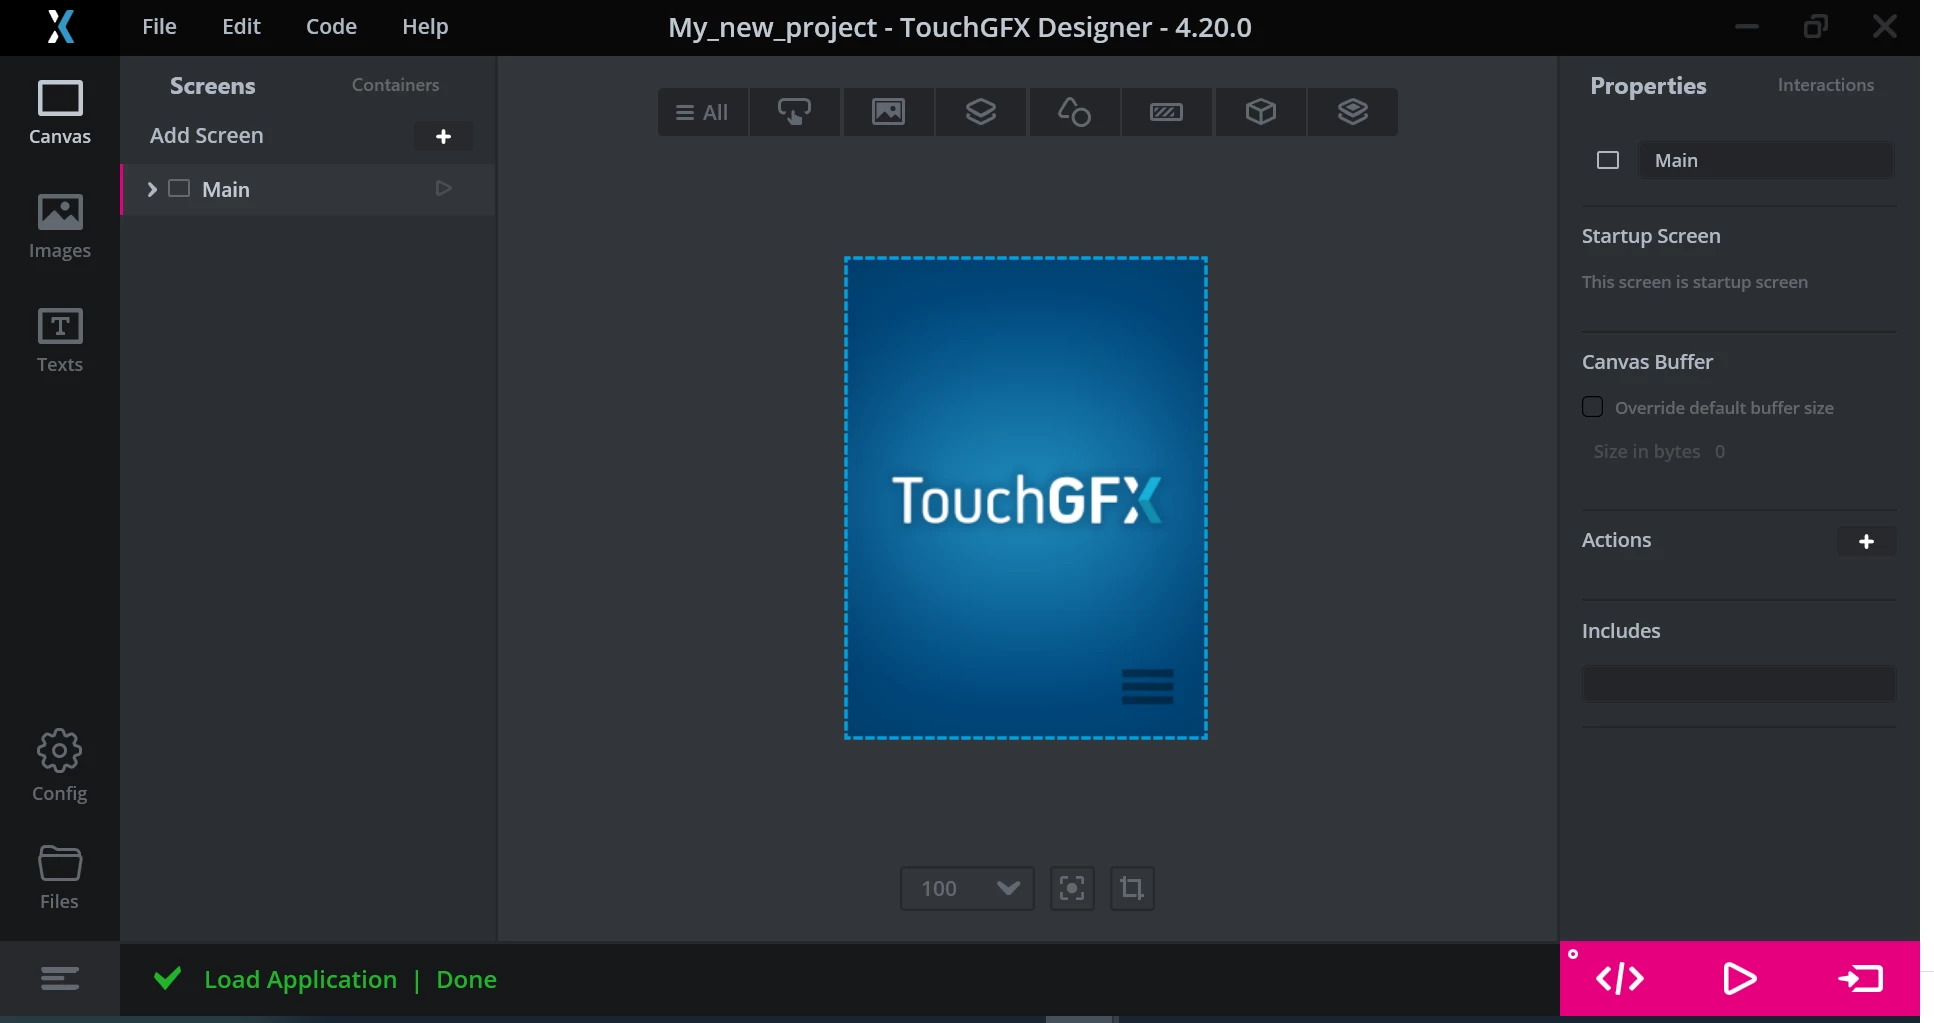Open the detailed log panel icon
This screenshot has height=1023, width=1934.
[x=60, y=978]
